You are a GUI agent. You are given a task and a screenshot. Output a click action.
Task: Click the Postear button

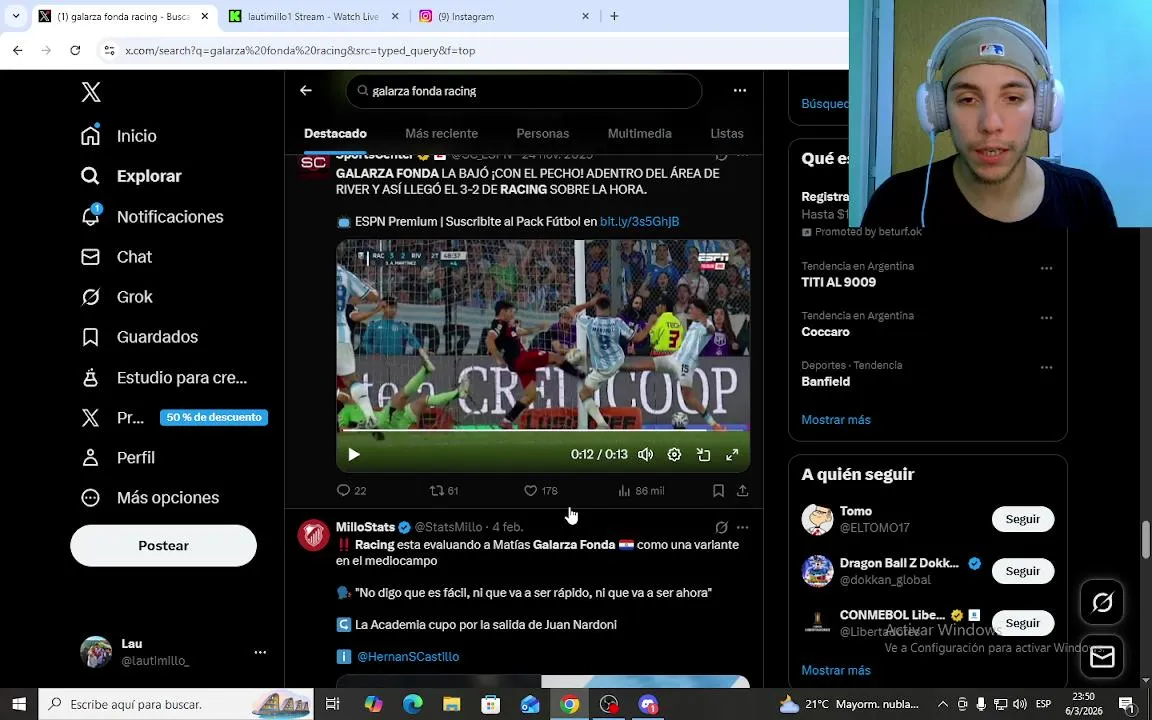click(x=163, y=545)
